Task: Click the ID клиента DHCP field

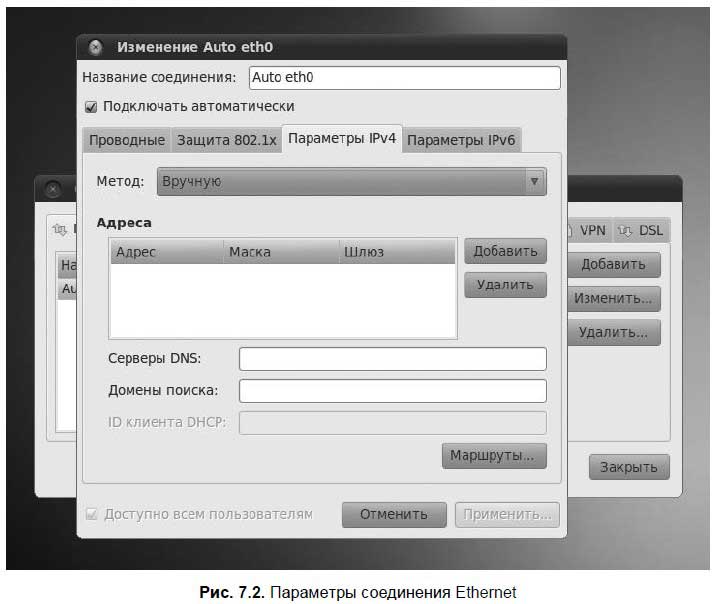Action: click(393, 423)
